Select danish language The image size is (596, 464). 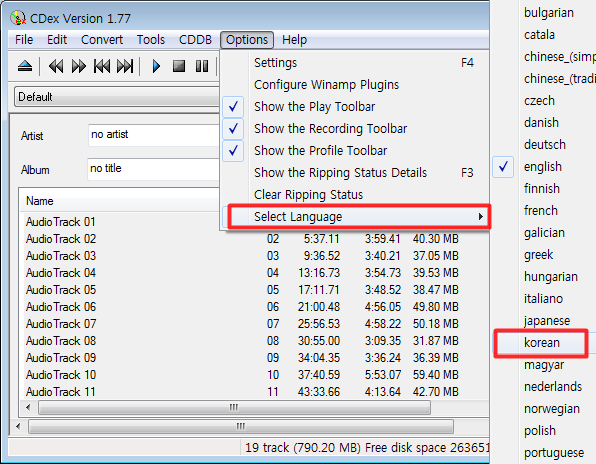[541, 123]
